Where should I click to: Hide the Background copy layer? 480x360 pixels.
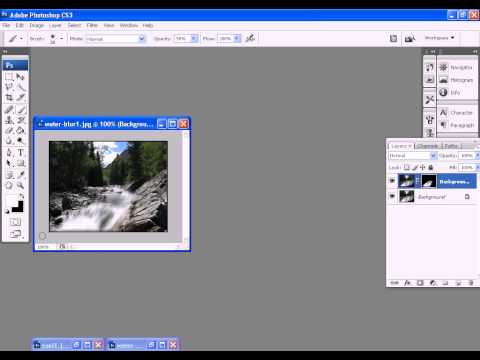tap(392, 181)
